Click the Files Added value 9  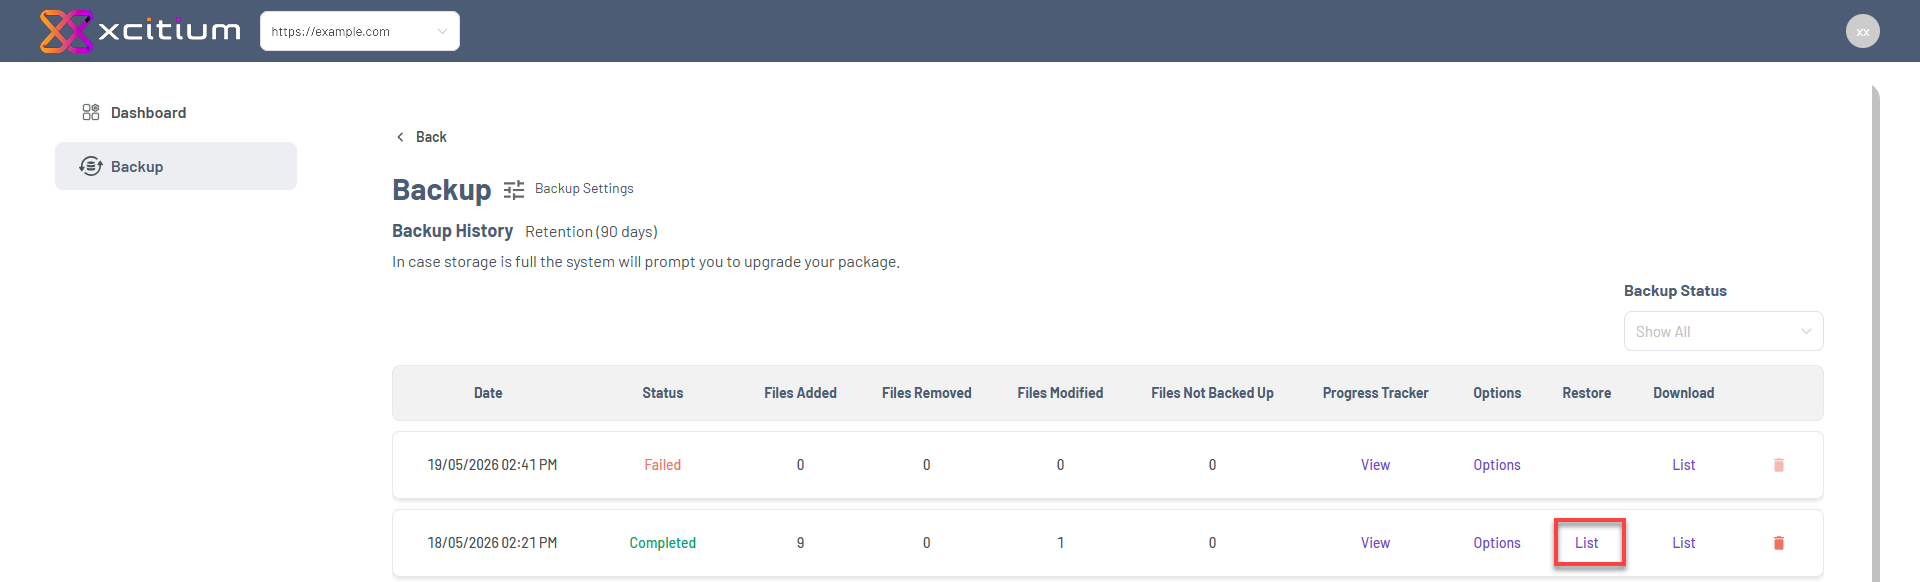point(800,543)
